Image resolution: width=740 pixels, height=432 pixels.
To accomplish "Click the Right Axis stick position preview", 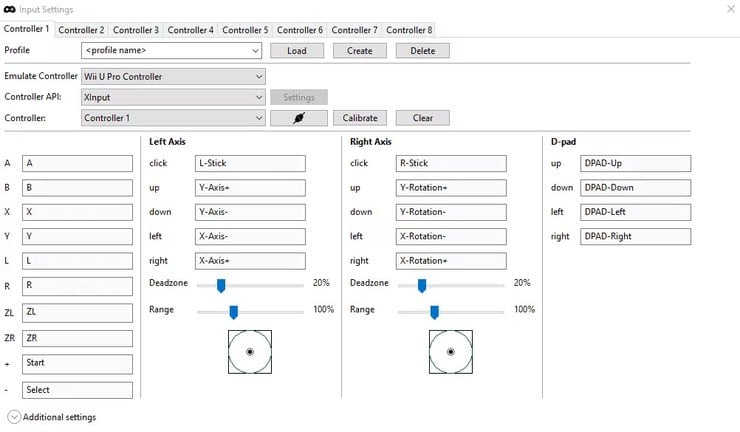I will coord(451,352).
